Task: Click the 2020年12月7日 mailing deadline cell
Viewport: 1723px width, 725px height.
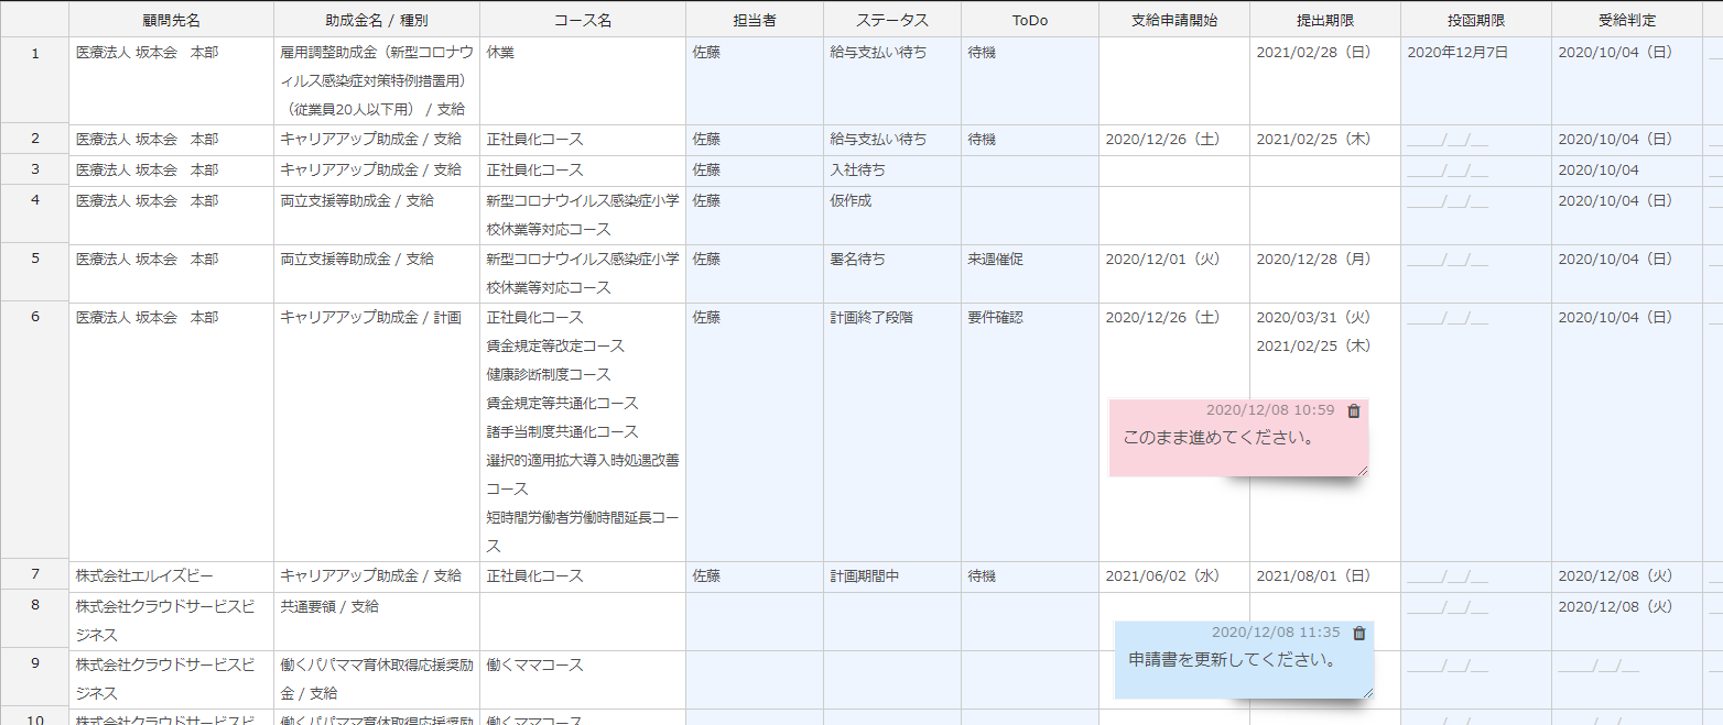Action: 1474,53
